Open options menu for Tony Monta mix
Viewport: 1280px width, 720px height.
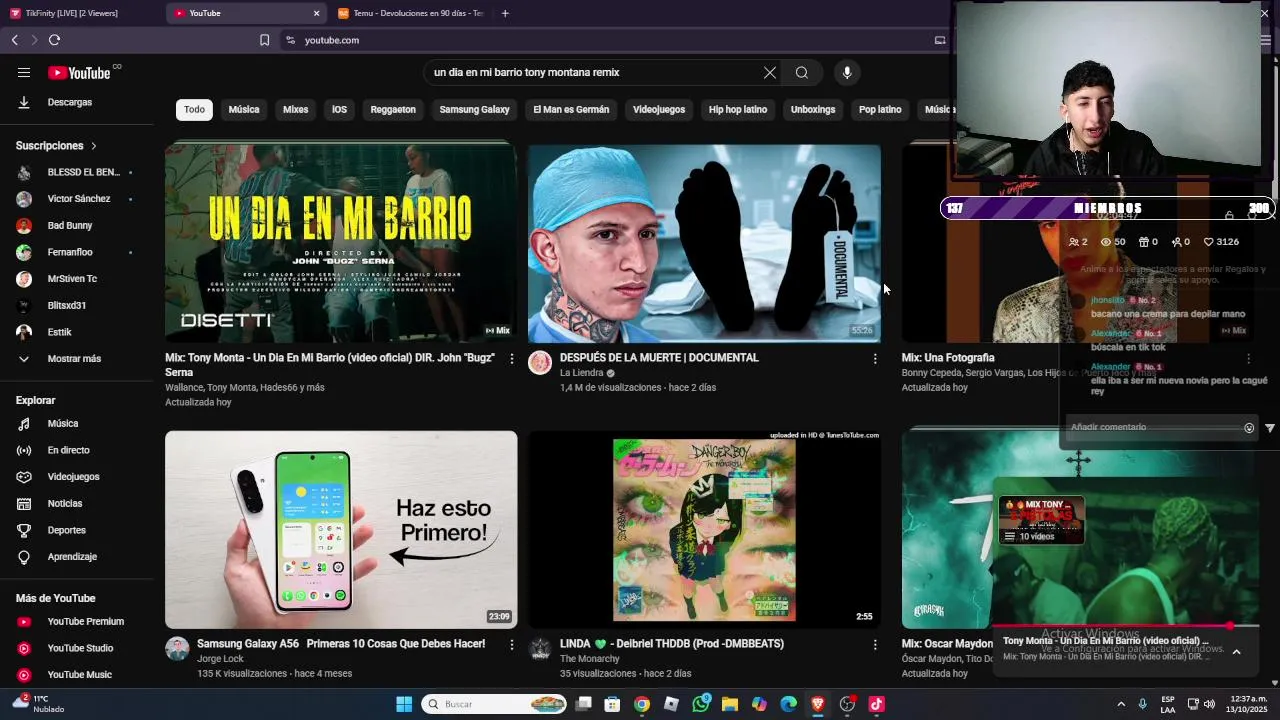512,358
